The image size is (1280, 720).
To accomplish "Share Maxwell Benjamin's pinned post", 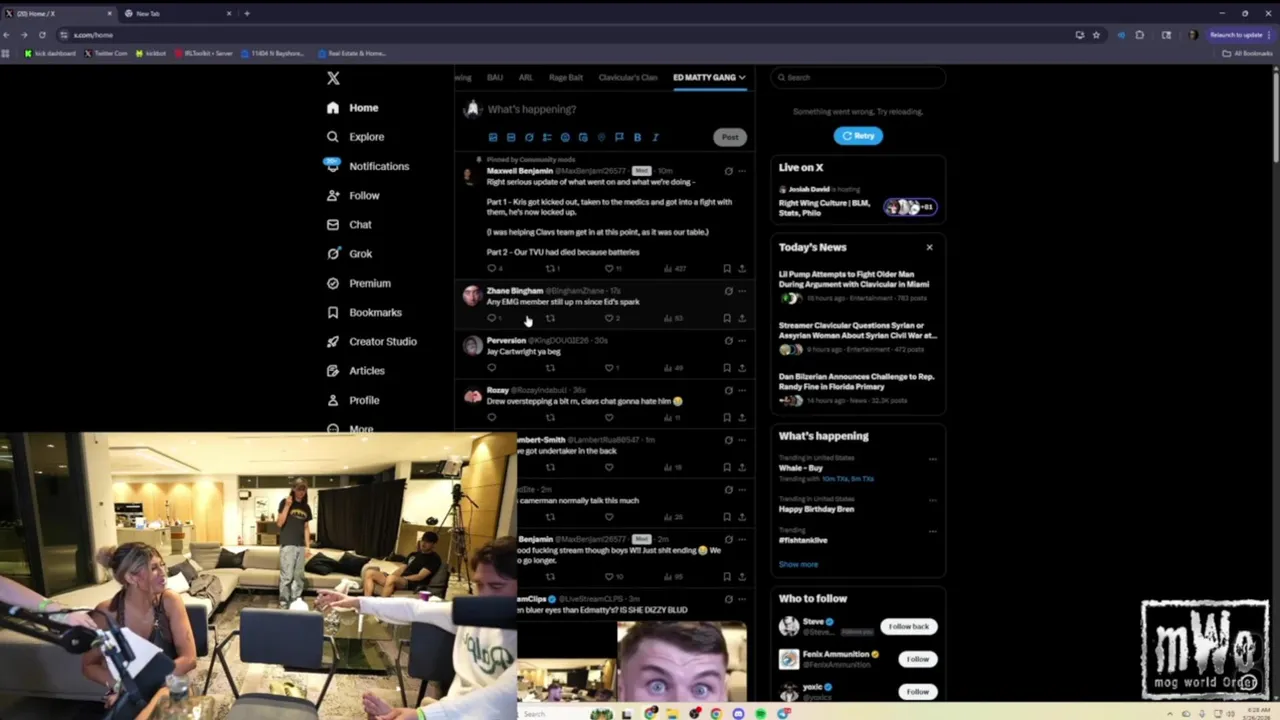I will point(742,268).
